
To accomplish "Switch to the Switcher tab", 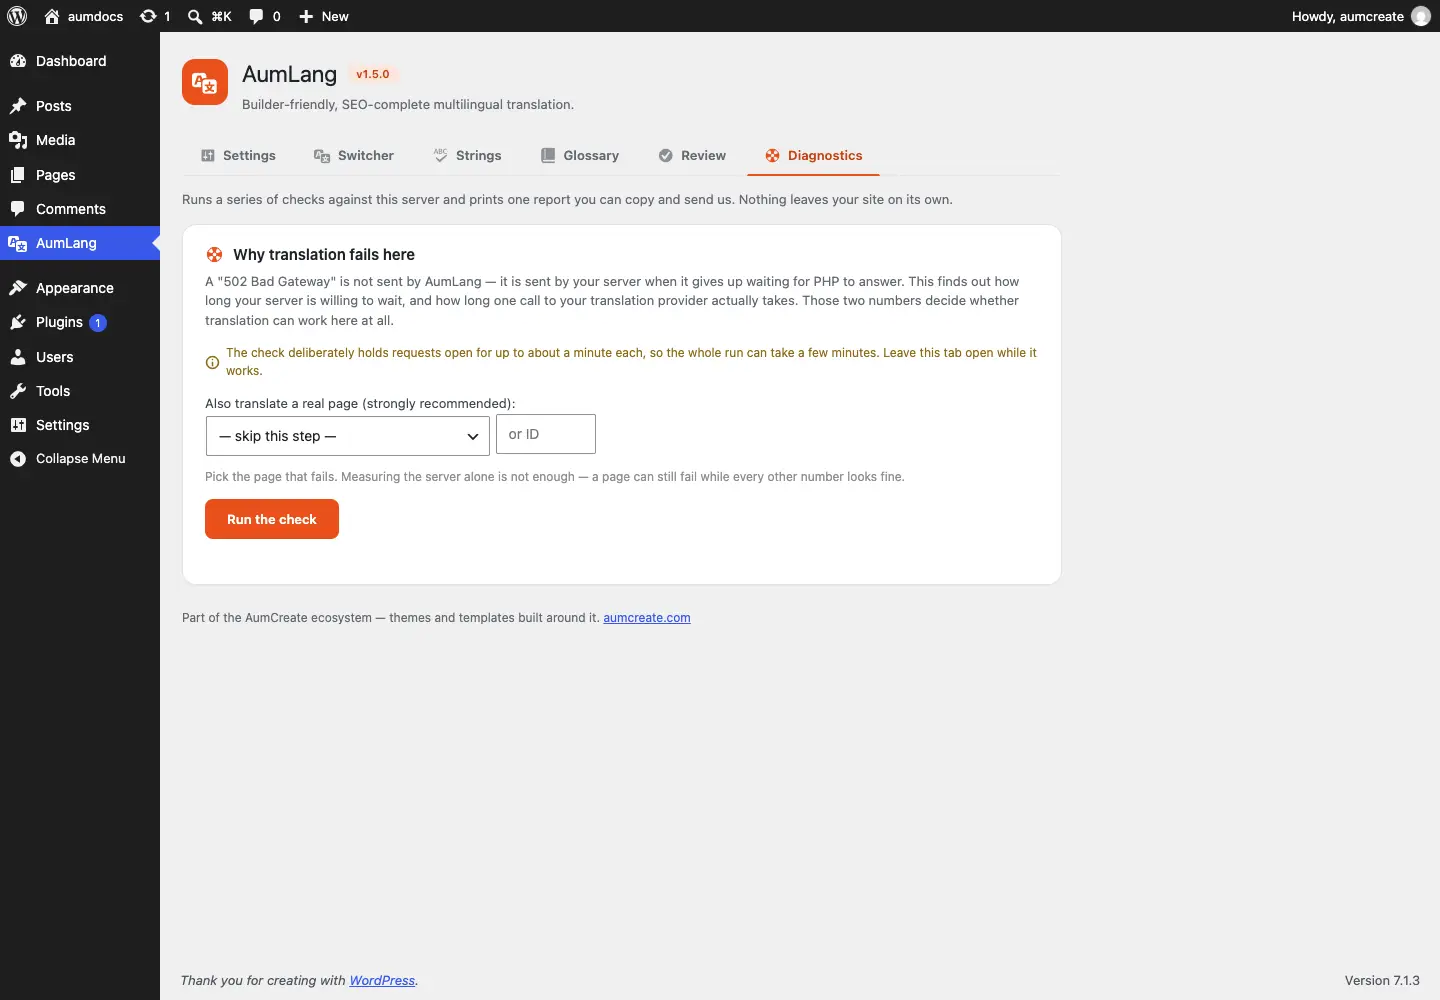I will coord(354,156).
